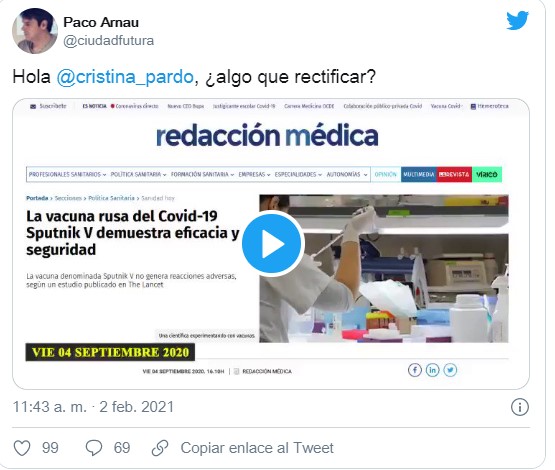The image size is (555, 470).
Task: Open Paco Arnau profile picture
Action: 35,31
